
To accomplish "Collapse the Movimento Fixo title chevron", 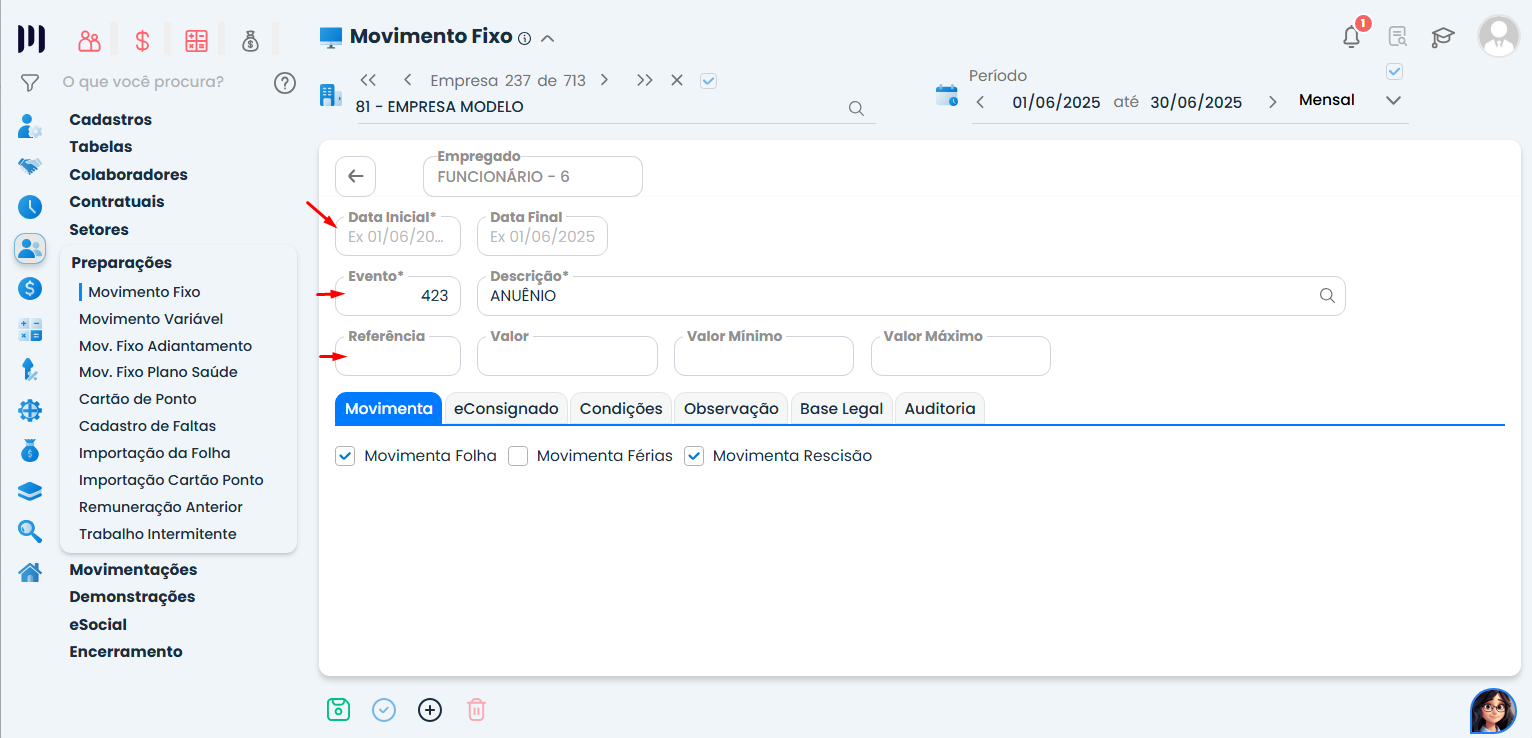I will (547, 39).
